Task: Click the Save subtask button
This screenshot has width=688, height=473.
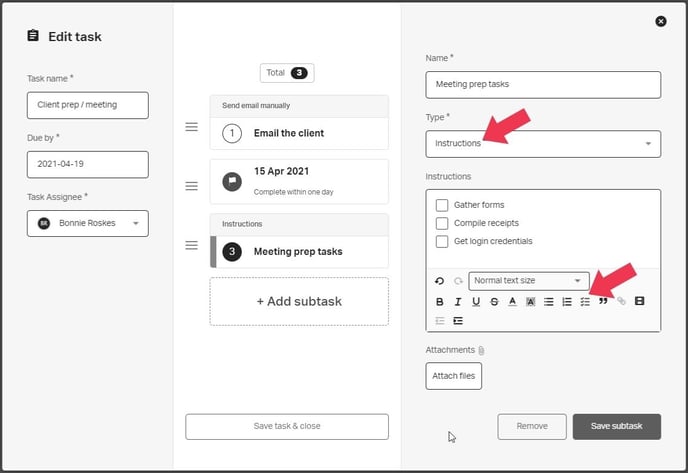Action: (616, 427)
